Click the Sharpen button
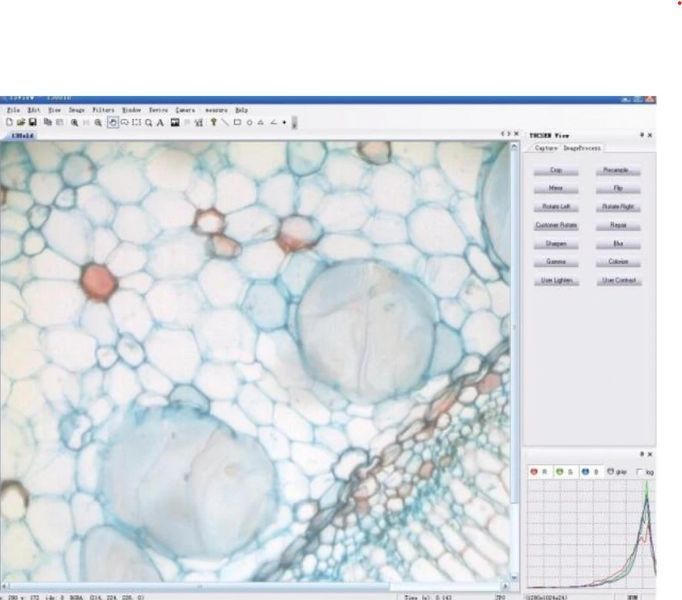Image resolution: width=682 pixels, height=600 pixels. [x=556, y=244]
